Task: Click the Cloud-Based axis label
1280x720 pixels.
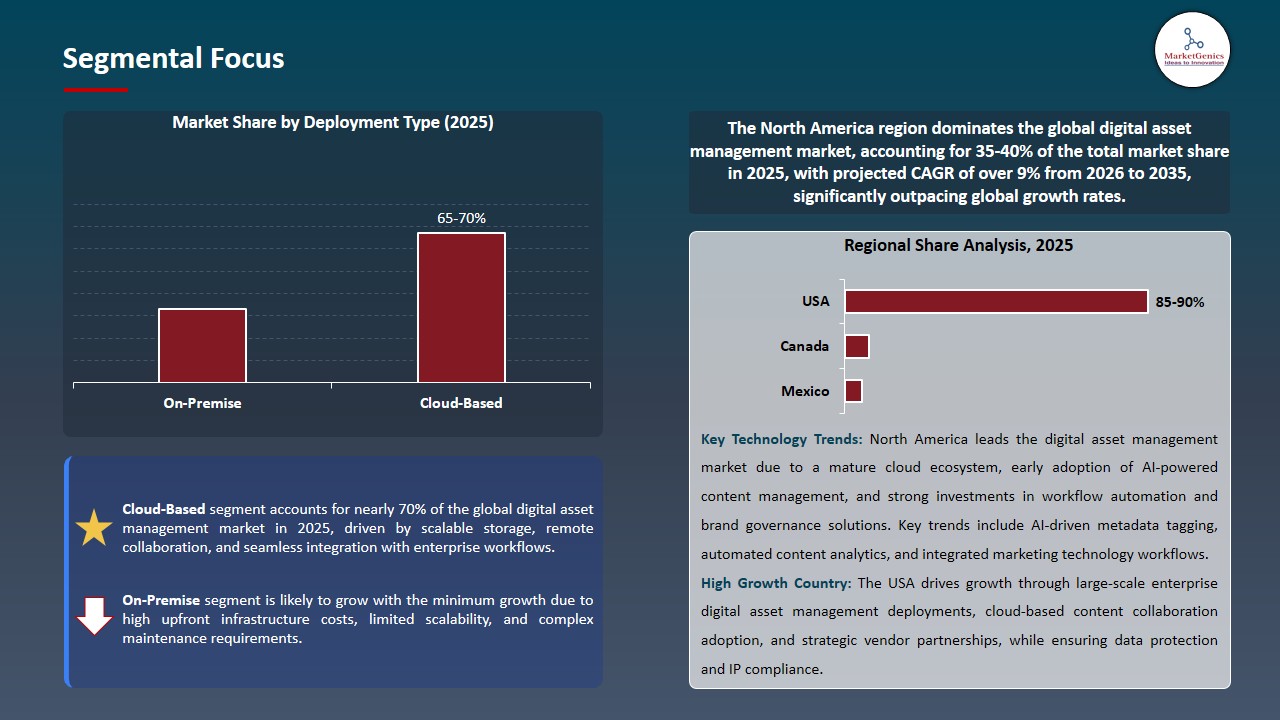Action: [461, 403]
